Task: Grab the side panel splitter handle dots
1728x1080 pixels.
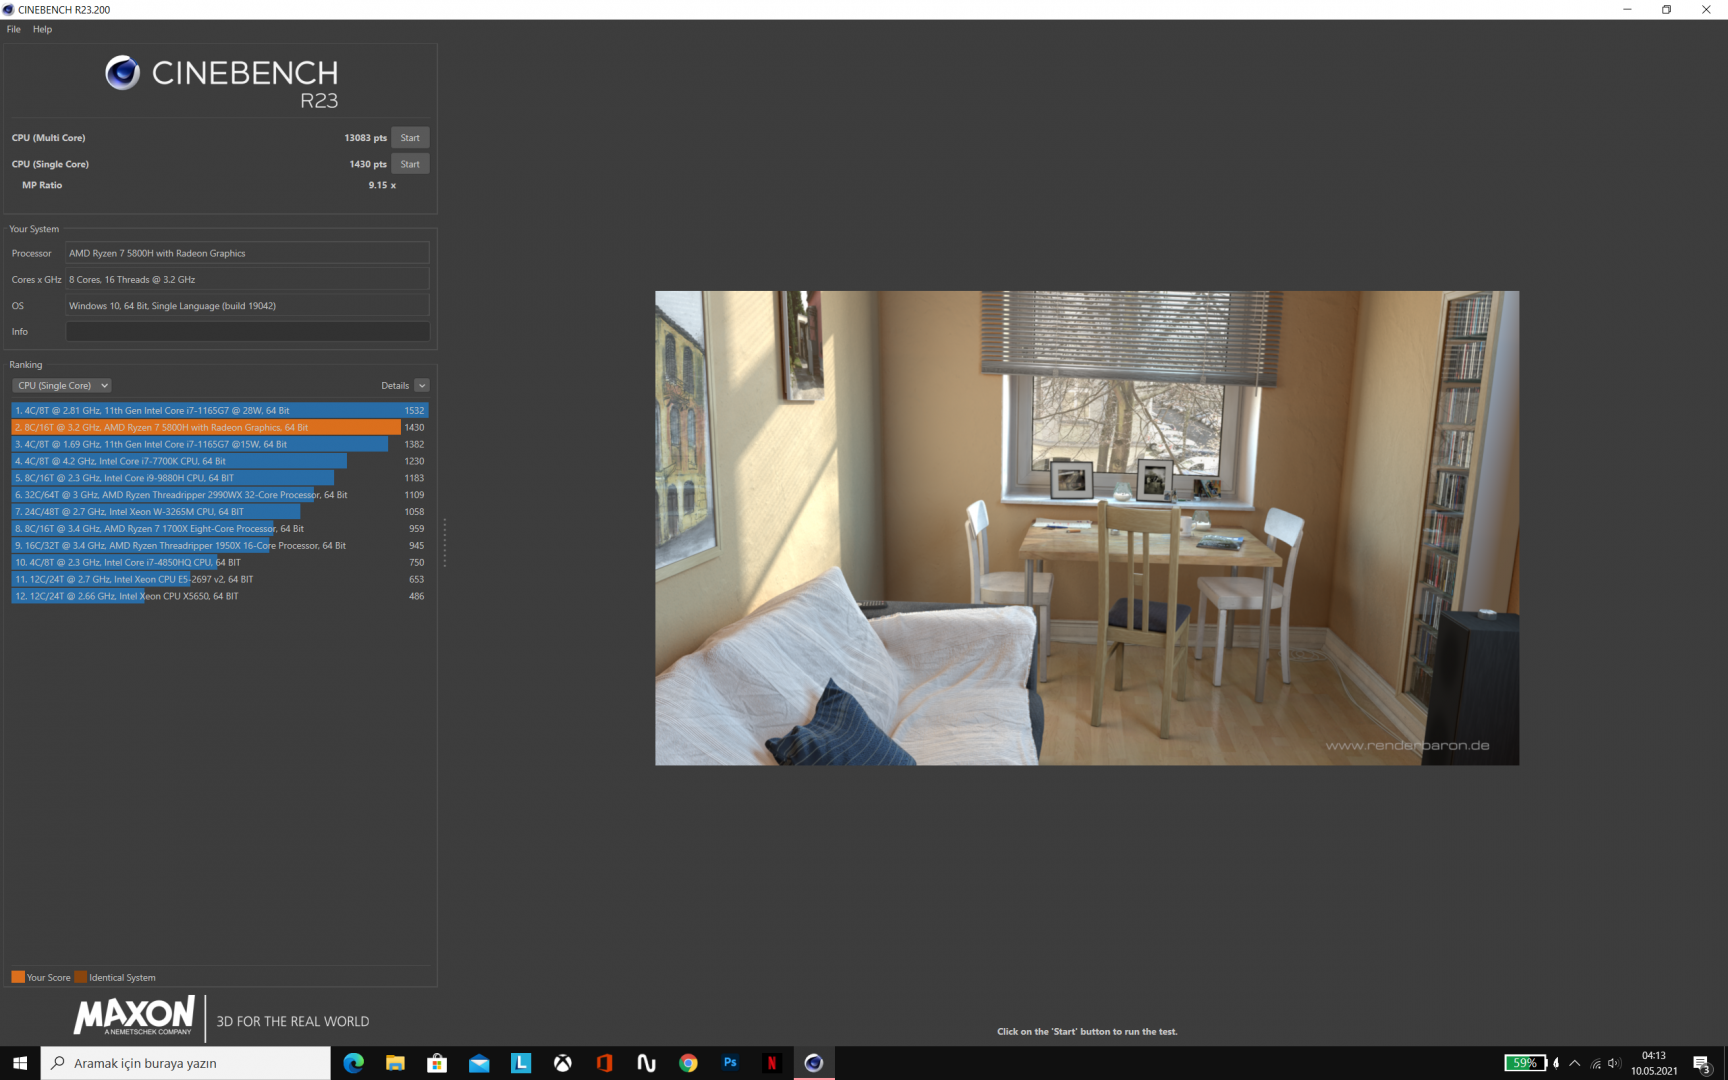Action: 444,543
